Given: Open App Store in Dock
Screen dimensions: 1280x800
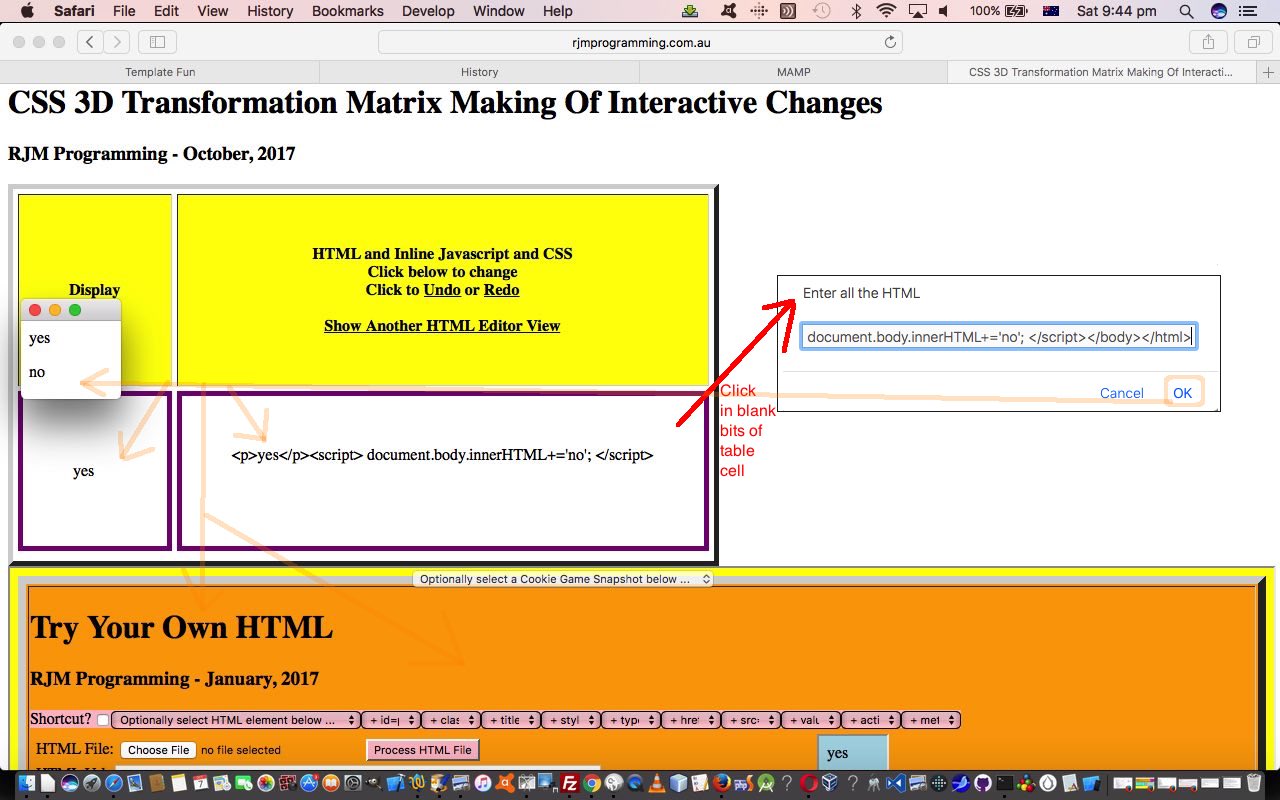Looking at the screenshot, I should [x=309, y=784].
